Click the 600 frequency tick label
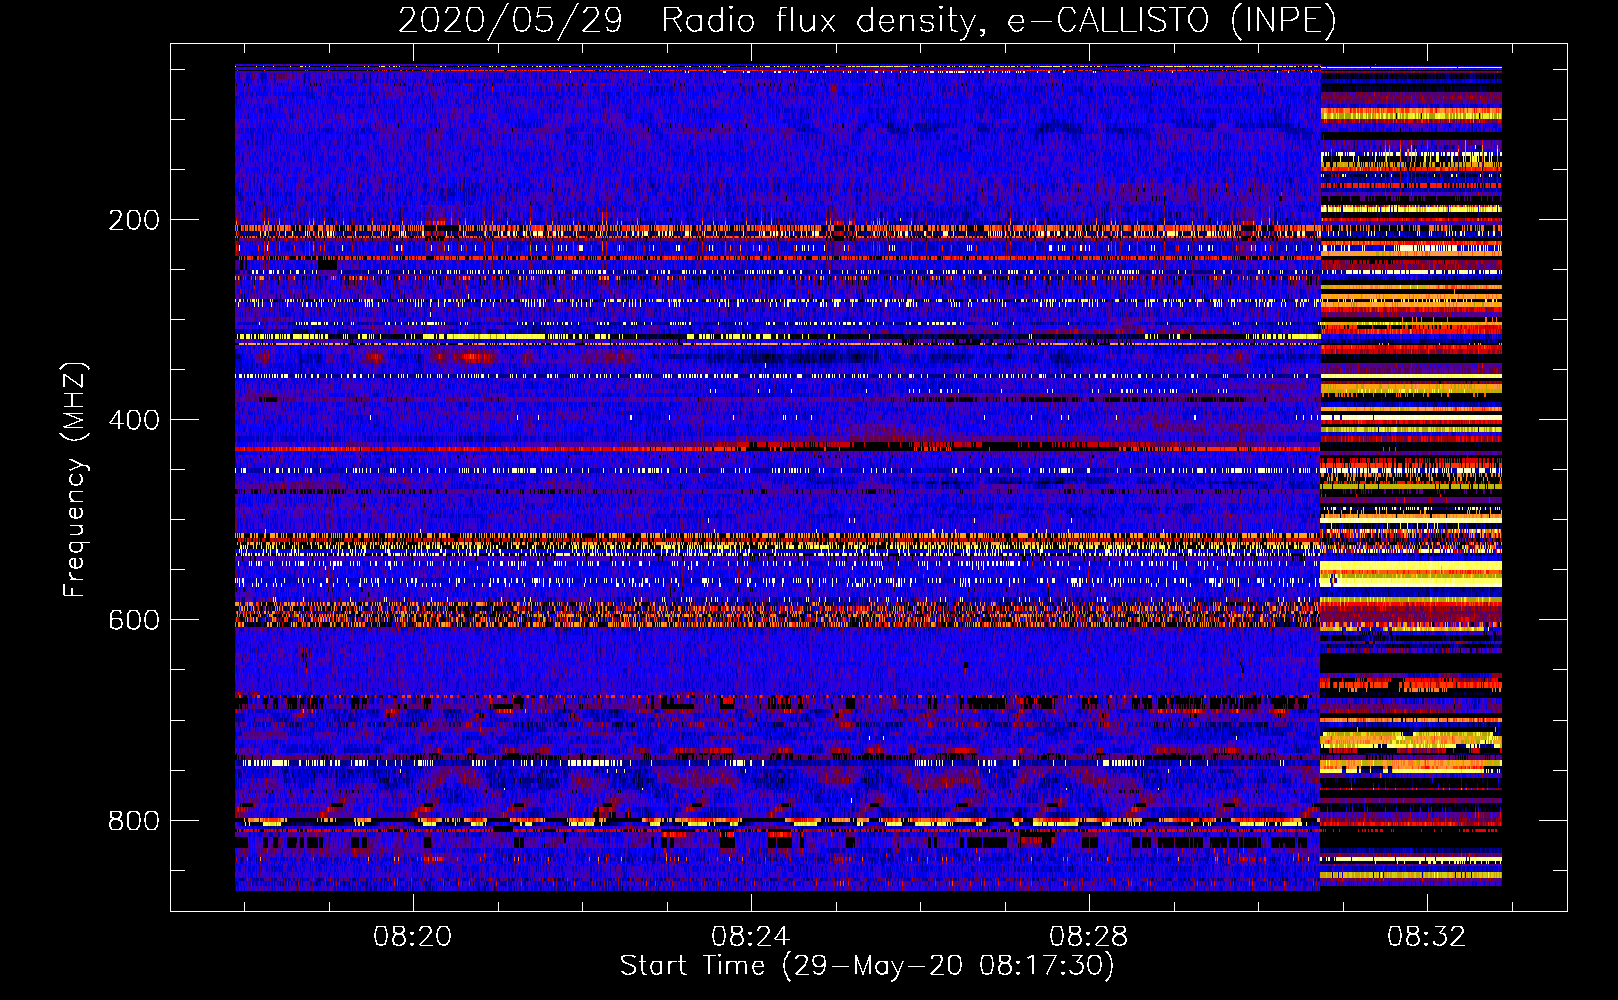 click(x=134, y=620)
